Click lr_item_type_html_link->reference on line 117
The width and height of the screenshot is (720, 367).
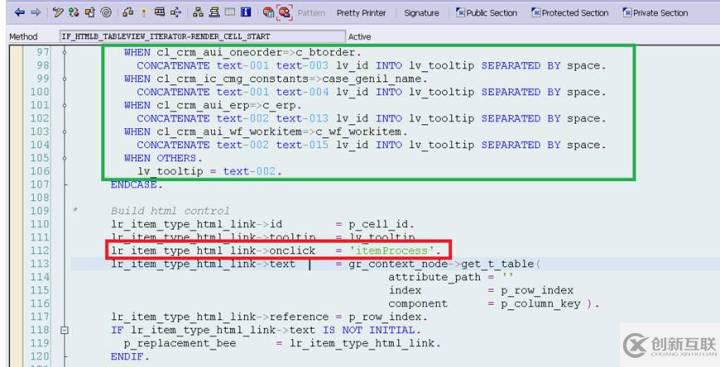(x=220, y=316)
